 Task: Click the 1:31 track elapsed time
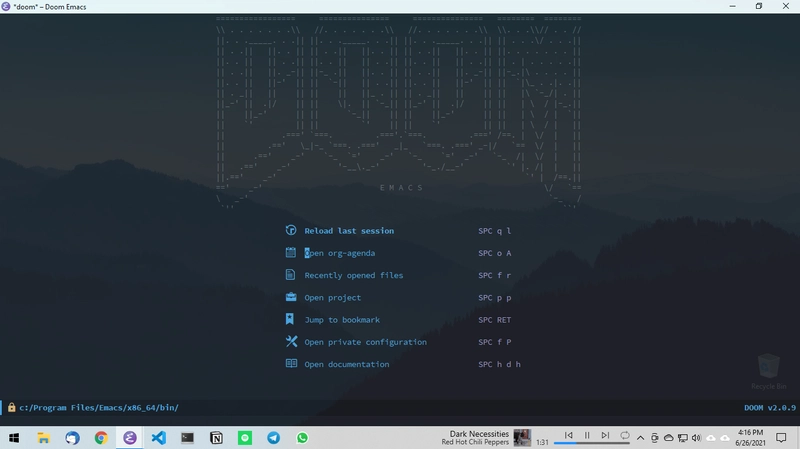click(x=542, y=442)
